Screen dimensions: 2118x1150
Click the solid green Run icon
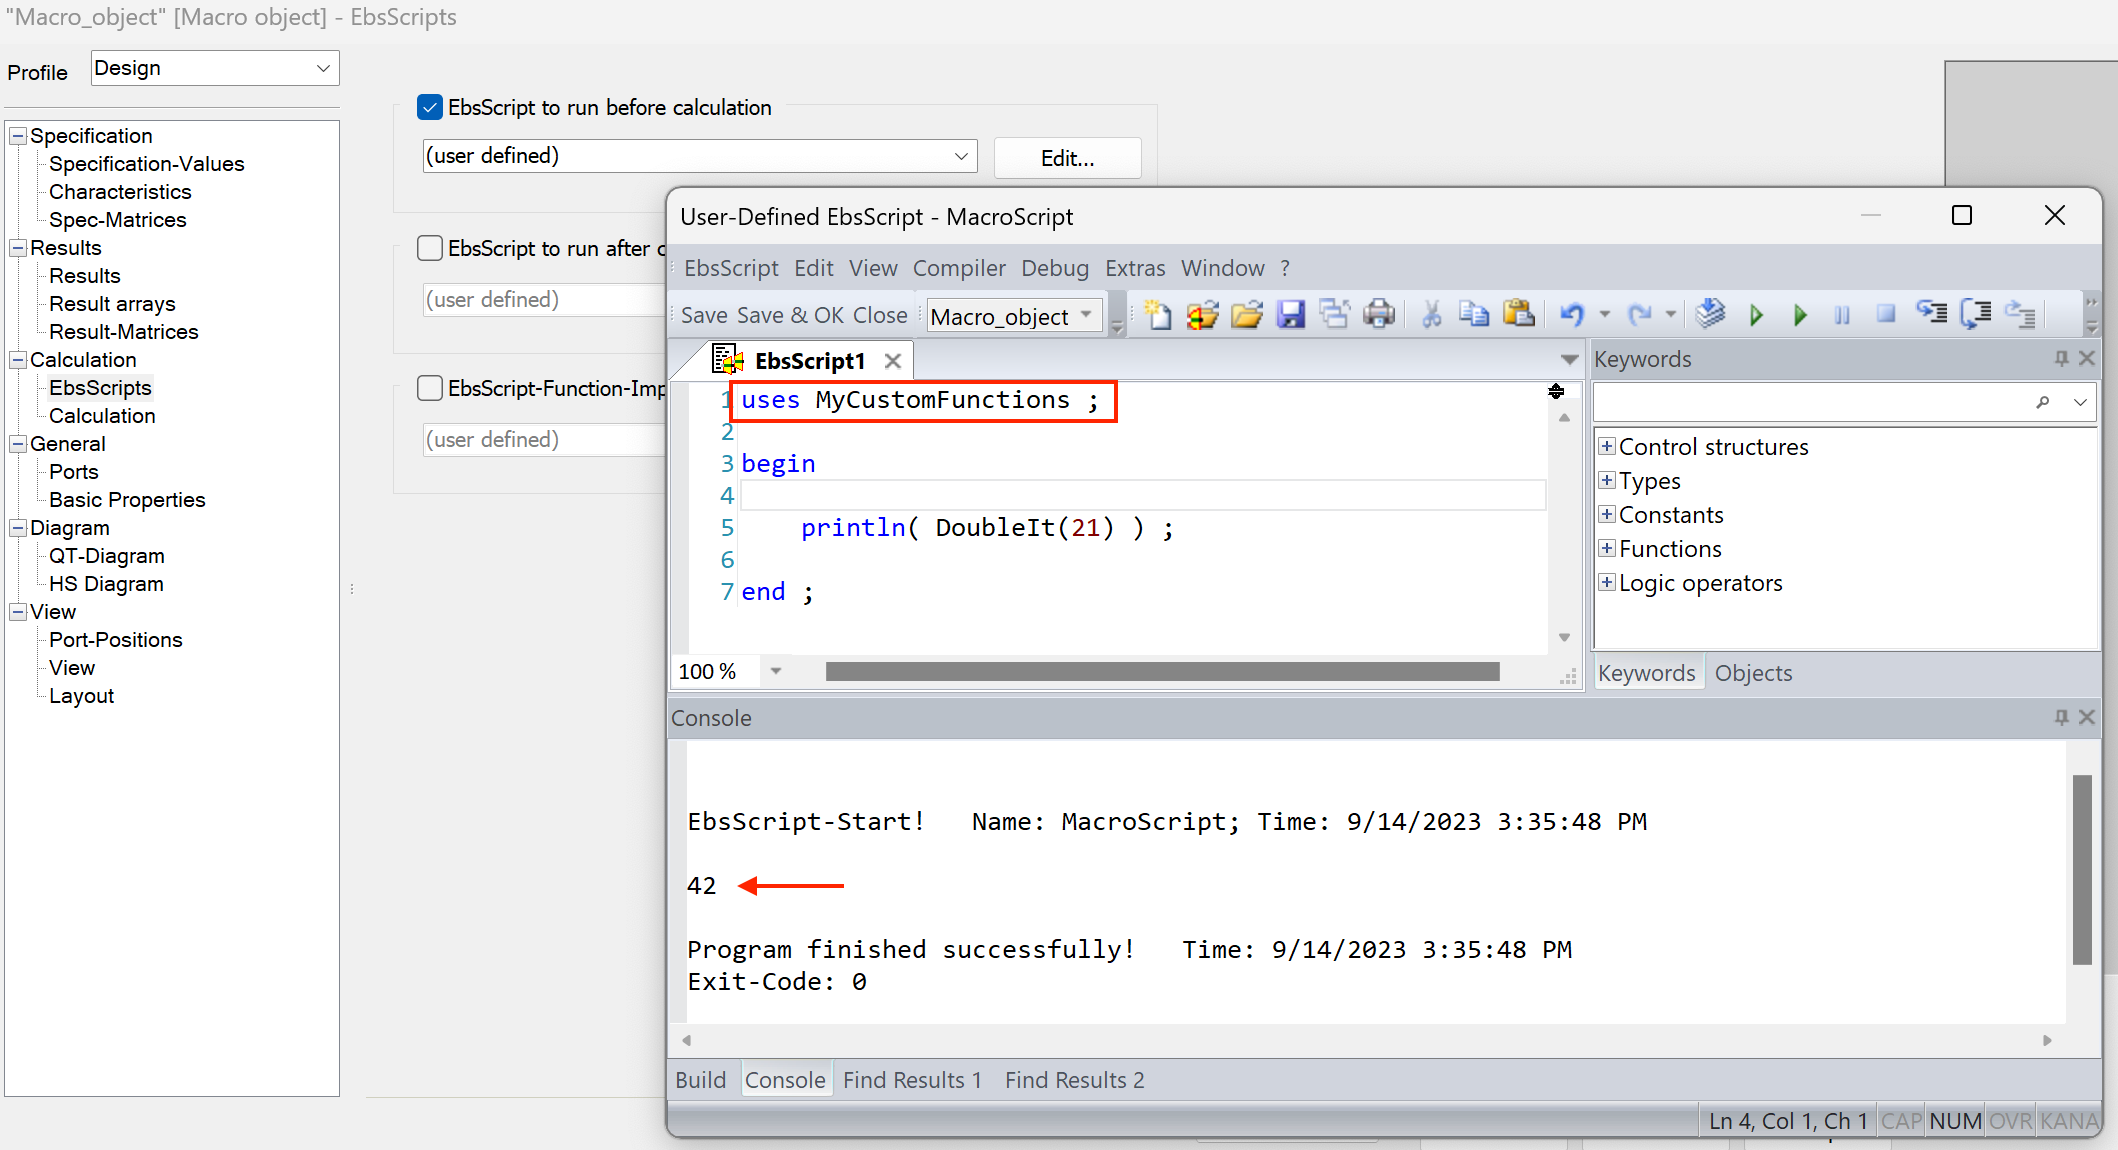pyautogui.click(x=1800, y=315)
